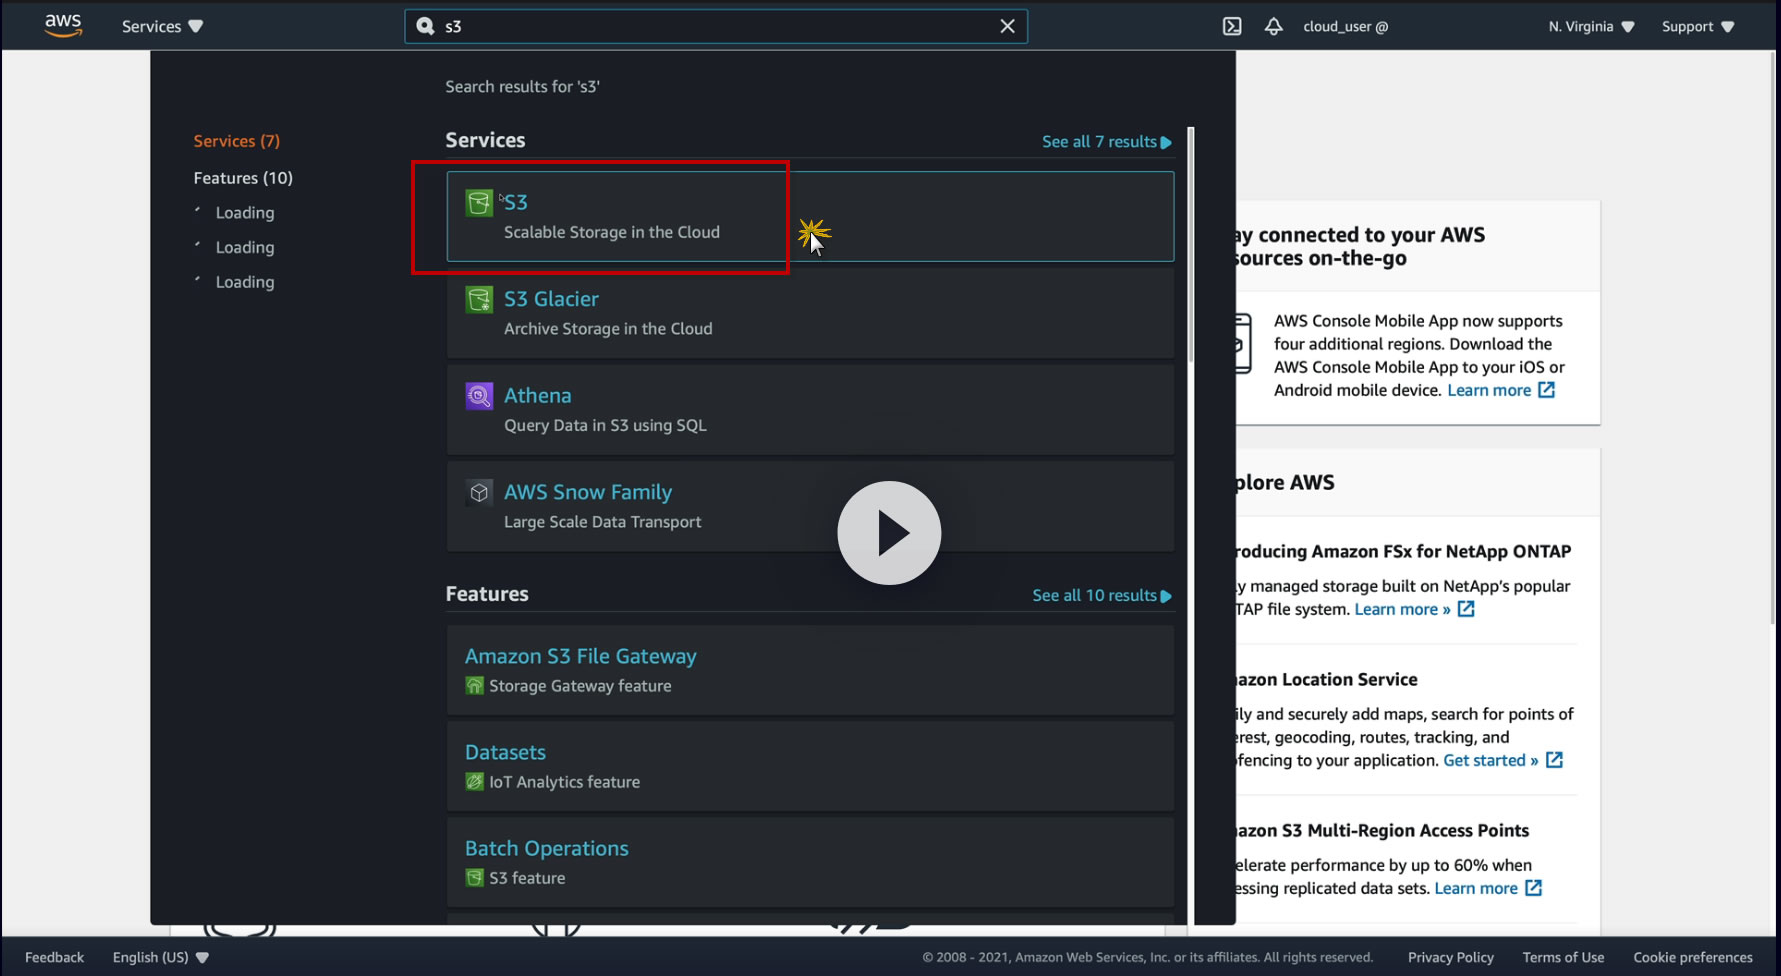Click Get started for Location Service
1781x976 pixels.
coord(1490,760)
